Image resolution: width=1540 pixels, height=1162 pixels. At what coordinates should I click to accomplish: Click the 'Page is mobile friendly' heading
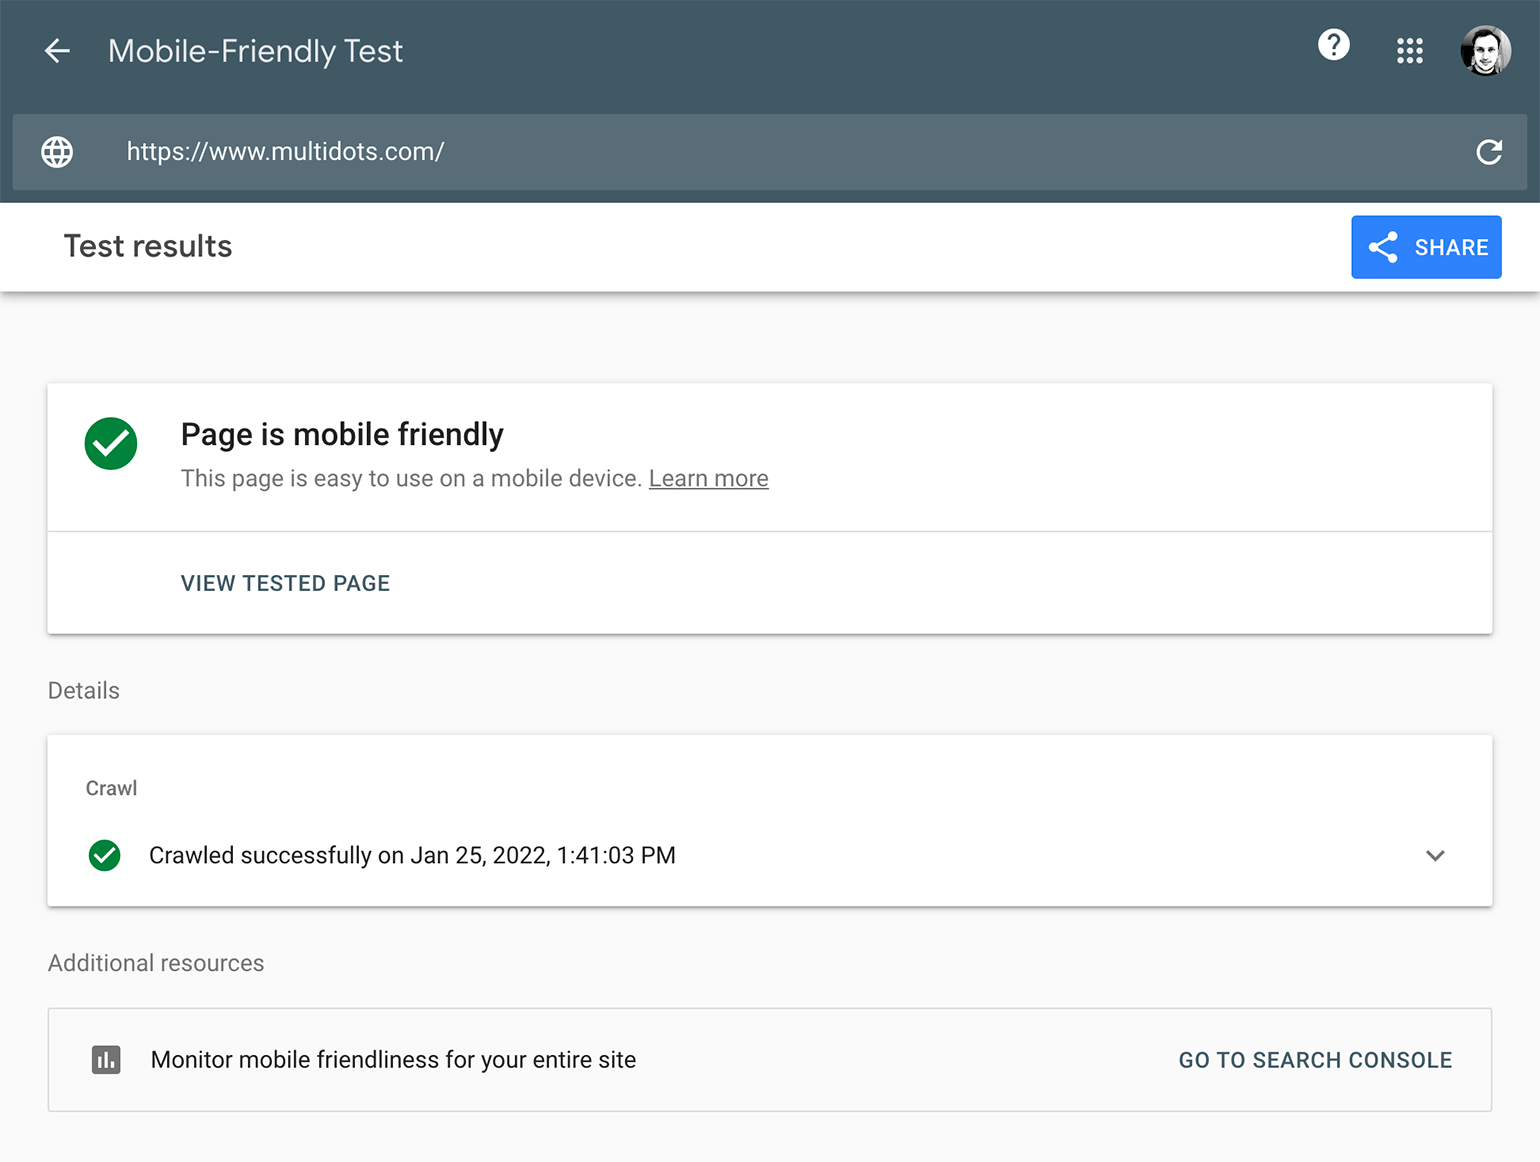tap(342, 435)
